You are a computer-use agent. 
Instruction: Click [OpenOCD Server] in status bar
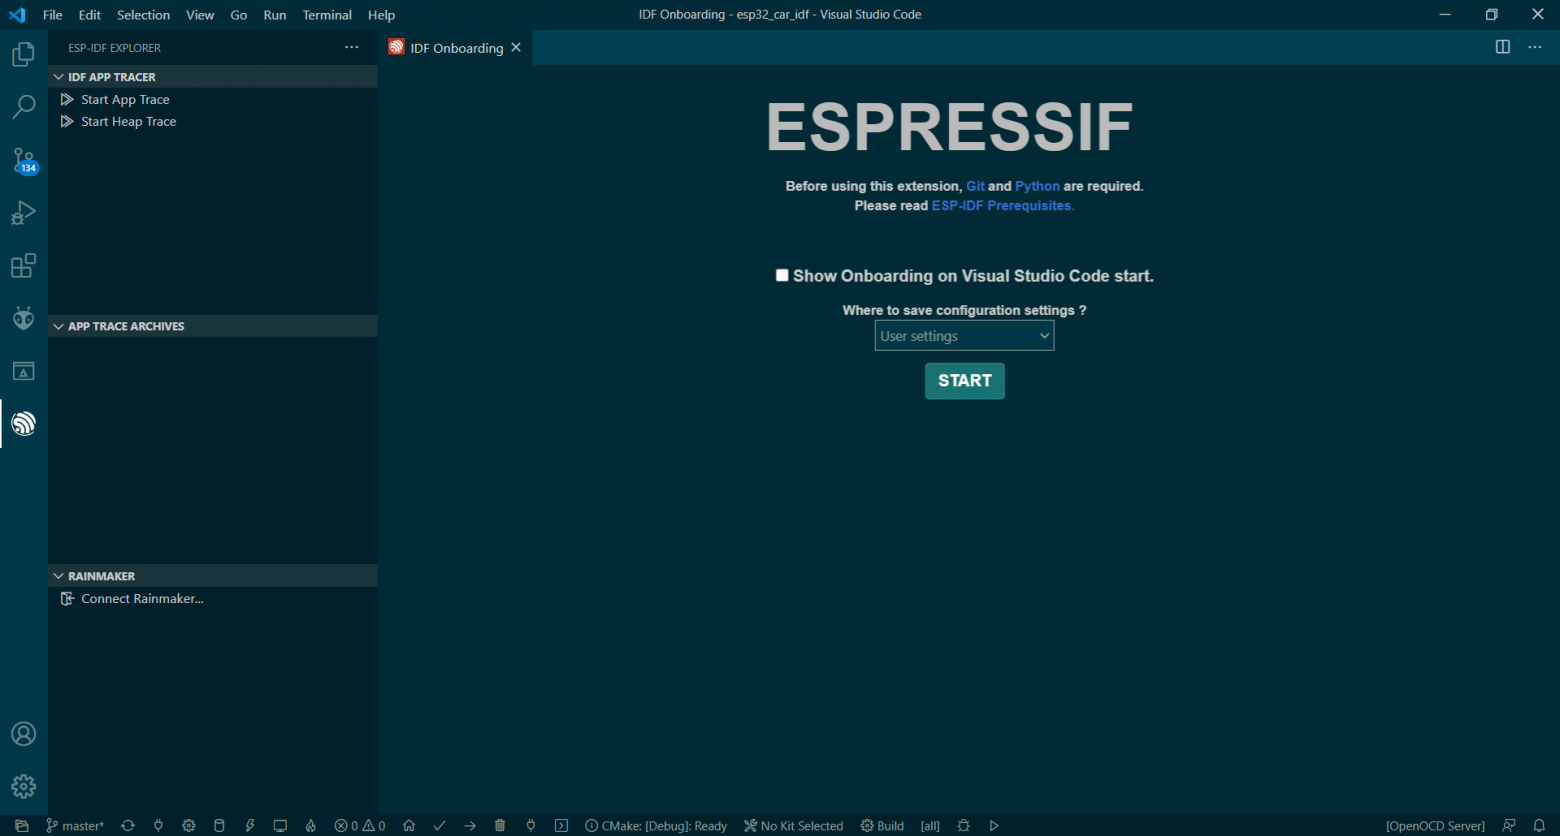[x=1435, y=826]
